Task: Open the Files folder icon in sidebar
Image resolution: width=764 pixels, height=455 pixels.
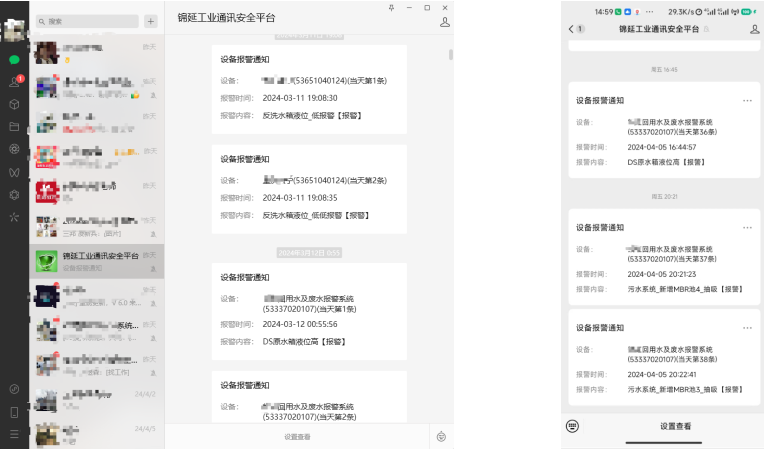Action: (x=14, y=127)
